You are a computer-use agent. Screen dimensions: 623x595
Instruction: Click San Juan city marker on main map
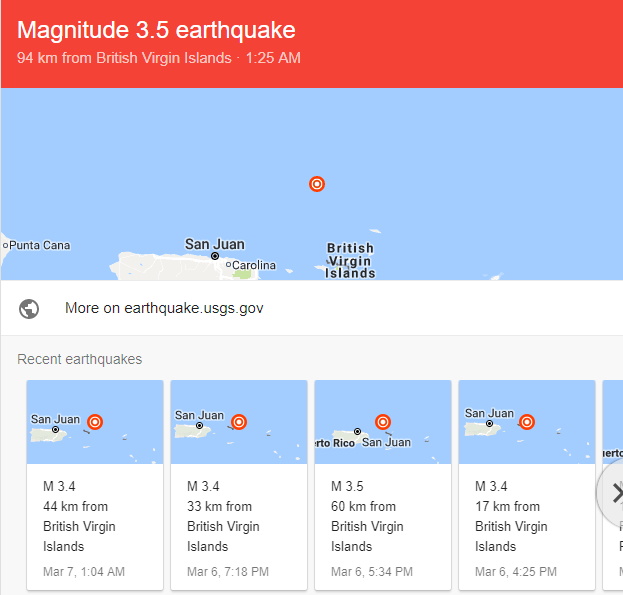click(215, 256)
